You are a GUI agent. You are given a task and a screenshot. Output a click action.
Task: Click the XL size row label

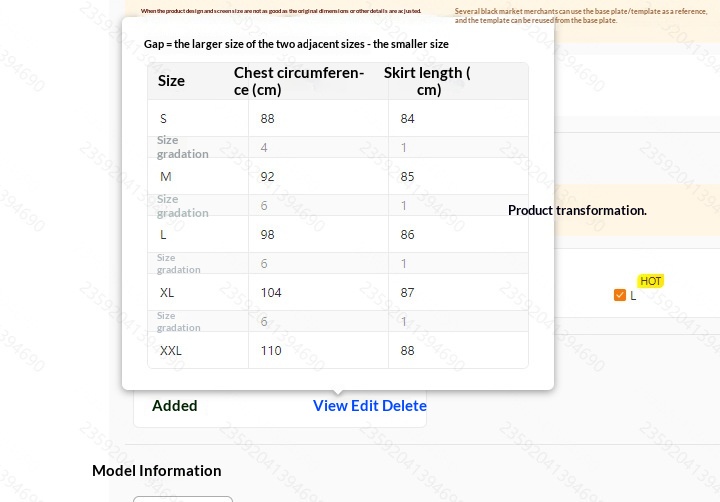click(x=167, y=293)
